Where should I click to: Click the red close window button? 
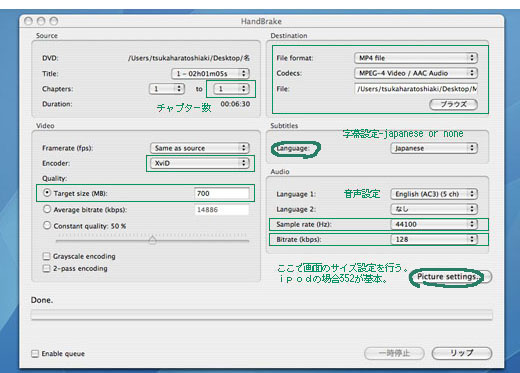tap(28, 21)
